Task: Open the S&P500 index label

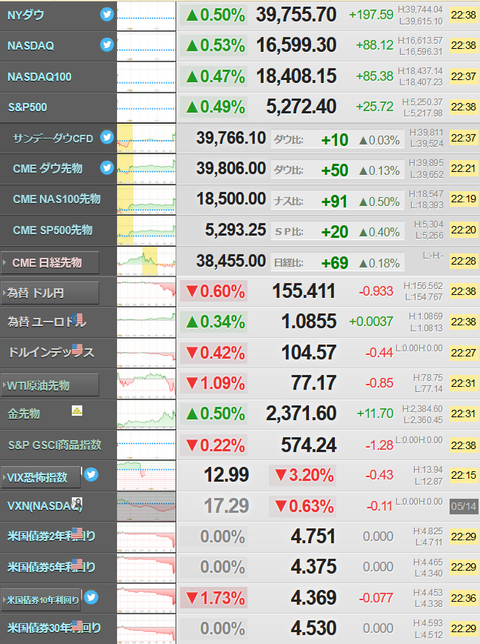Action: coord(28,107)
